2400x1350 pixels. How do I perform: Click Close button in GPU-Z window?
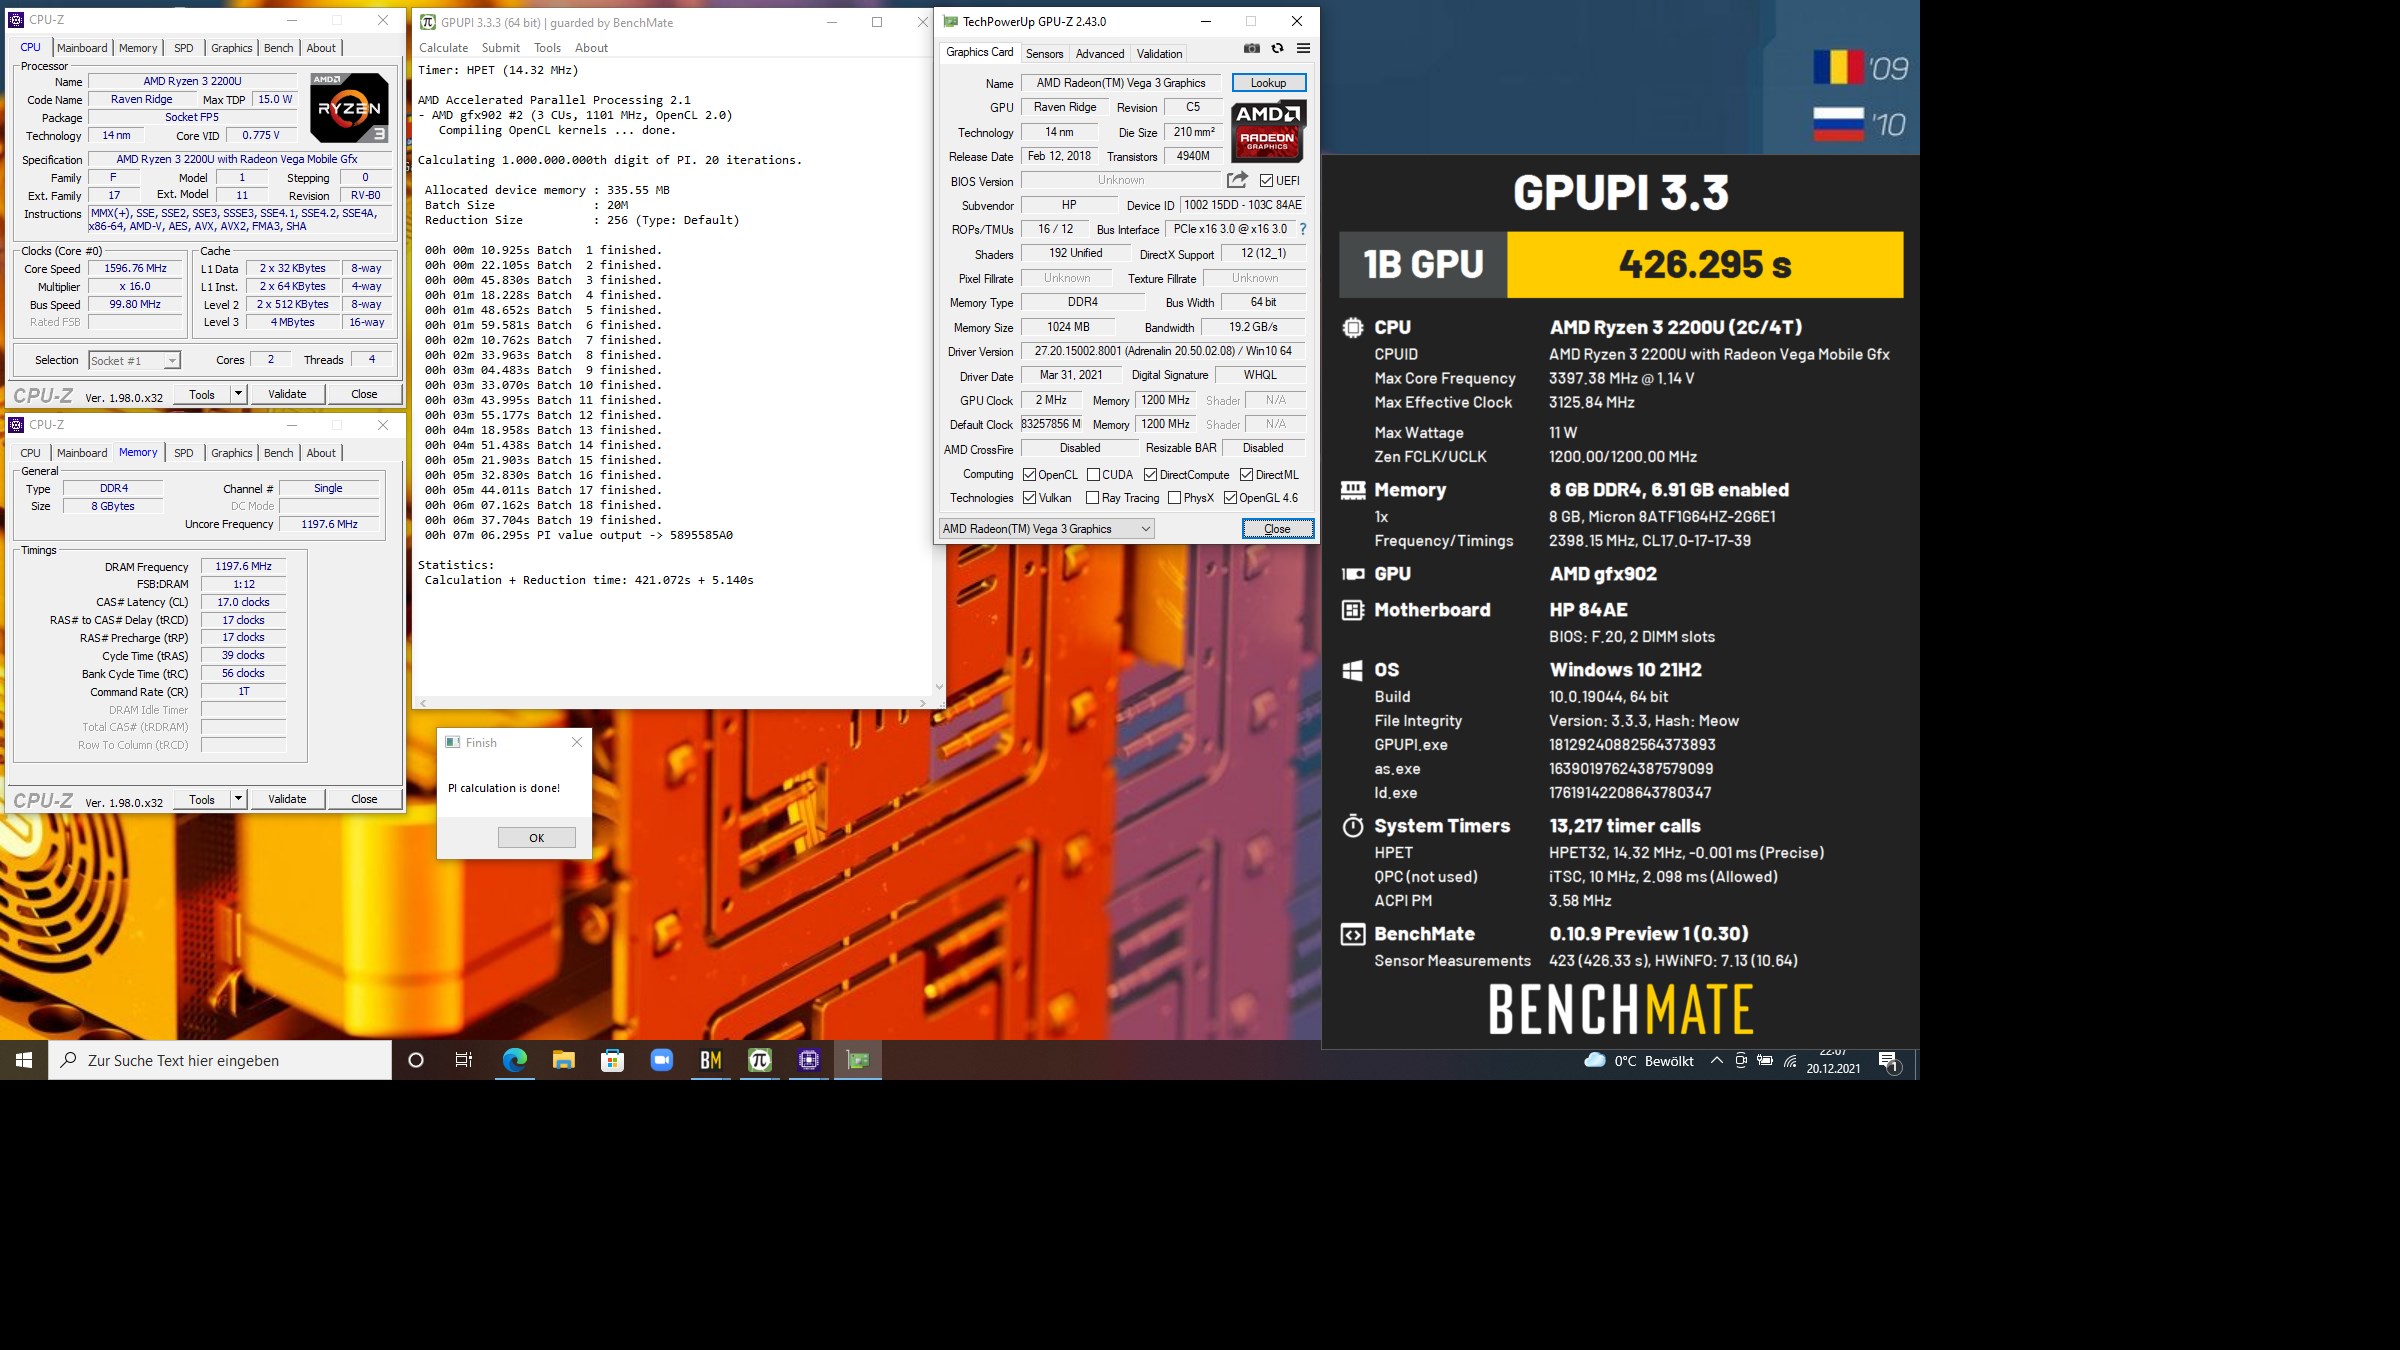click(1277, 529)
